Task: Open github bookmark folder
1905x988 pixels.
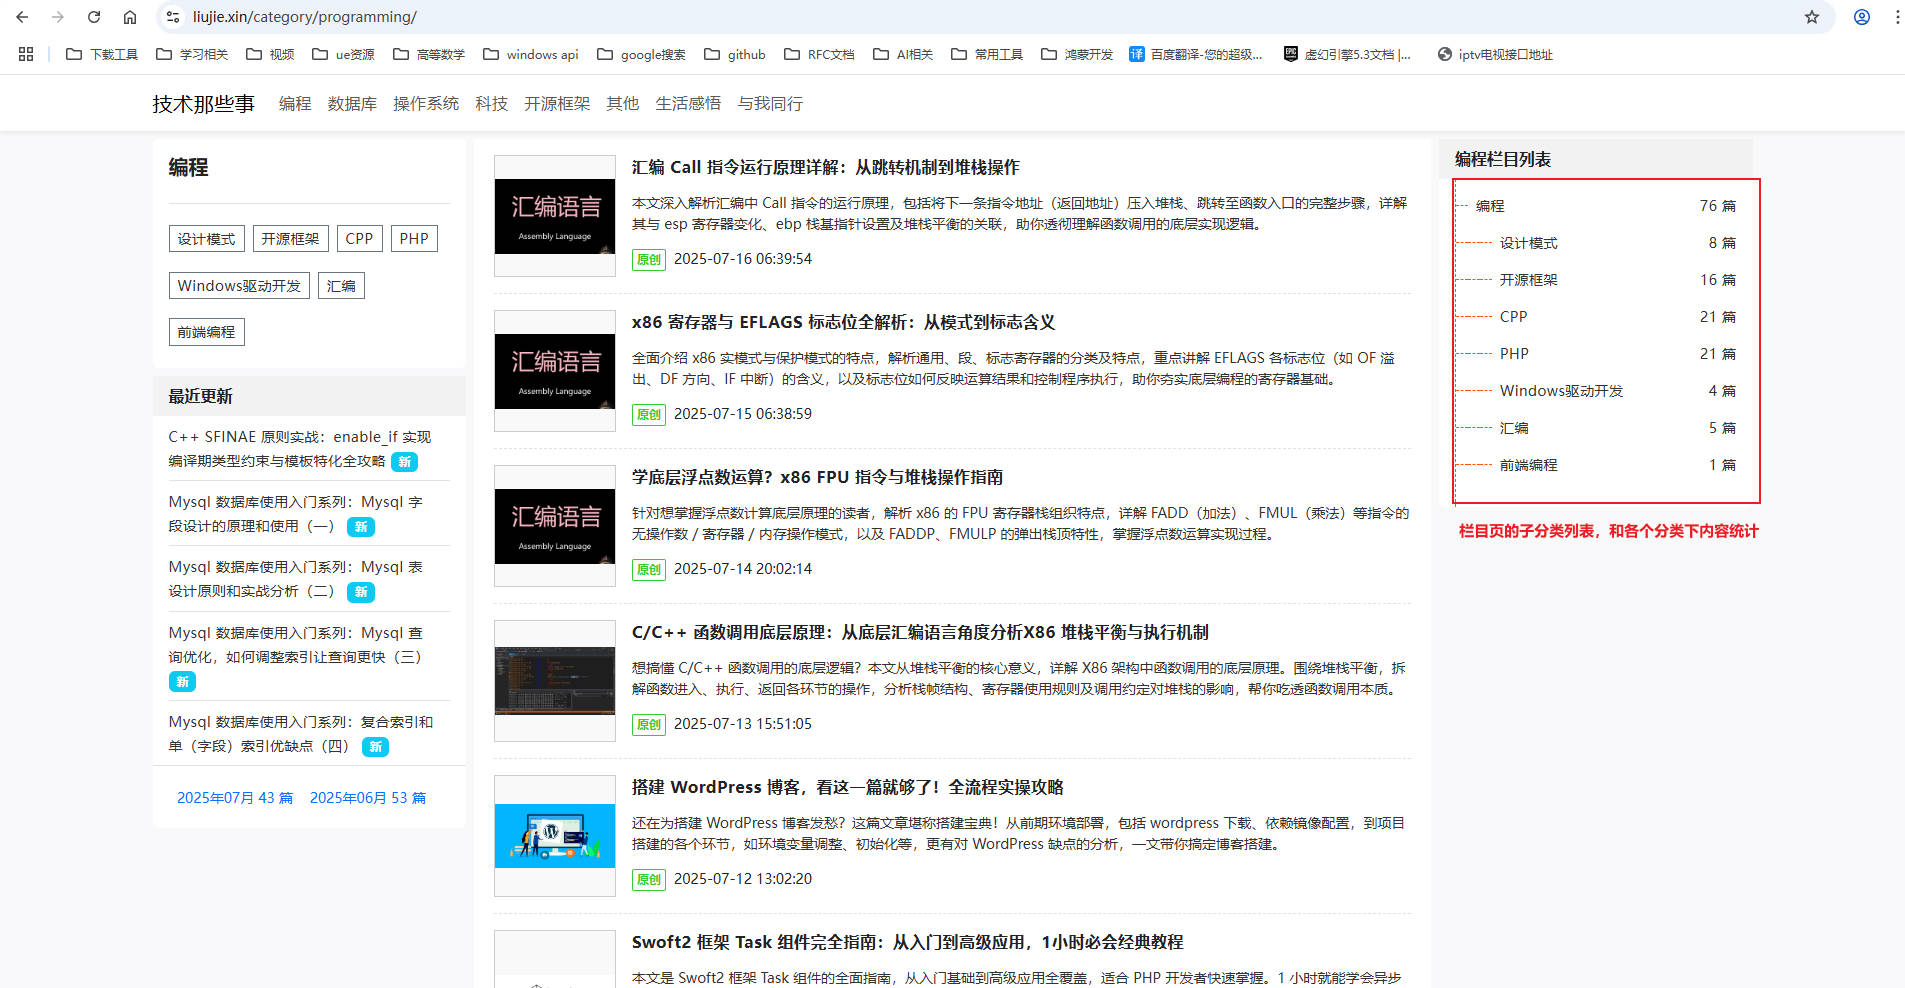Action: pyautogui.click(x=735, y=54)
